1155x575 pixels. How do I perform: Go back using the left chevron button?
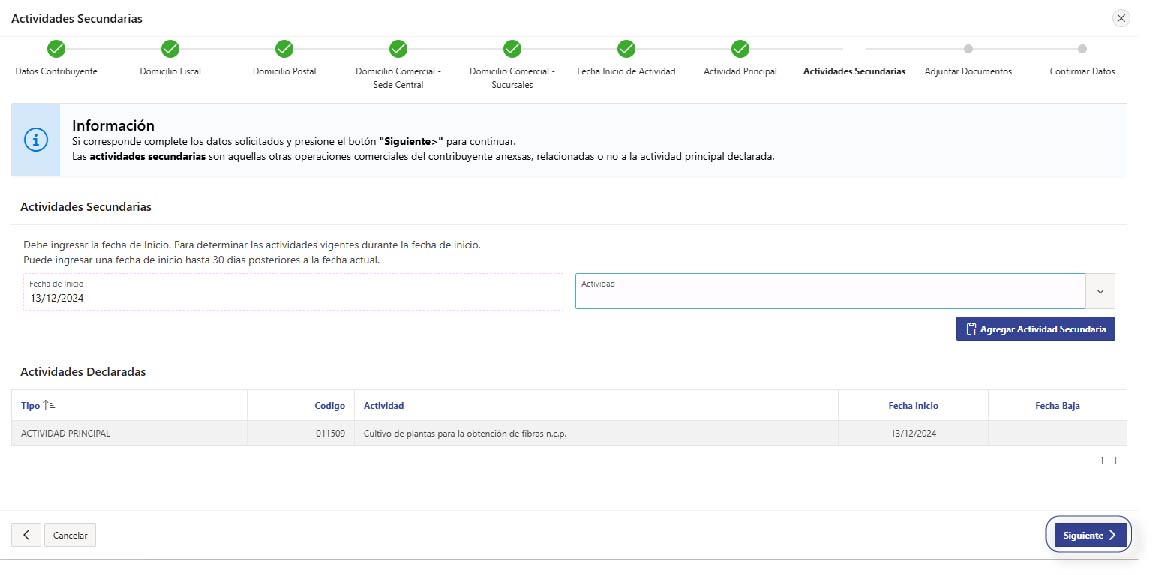coord(26,535)
